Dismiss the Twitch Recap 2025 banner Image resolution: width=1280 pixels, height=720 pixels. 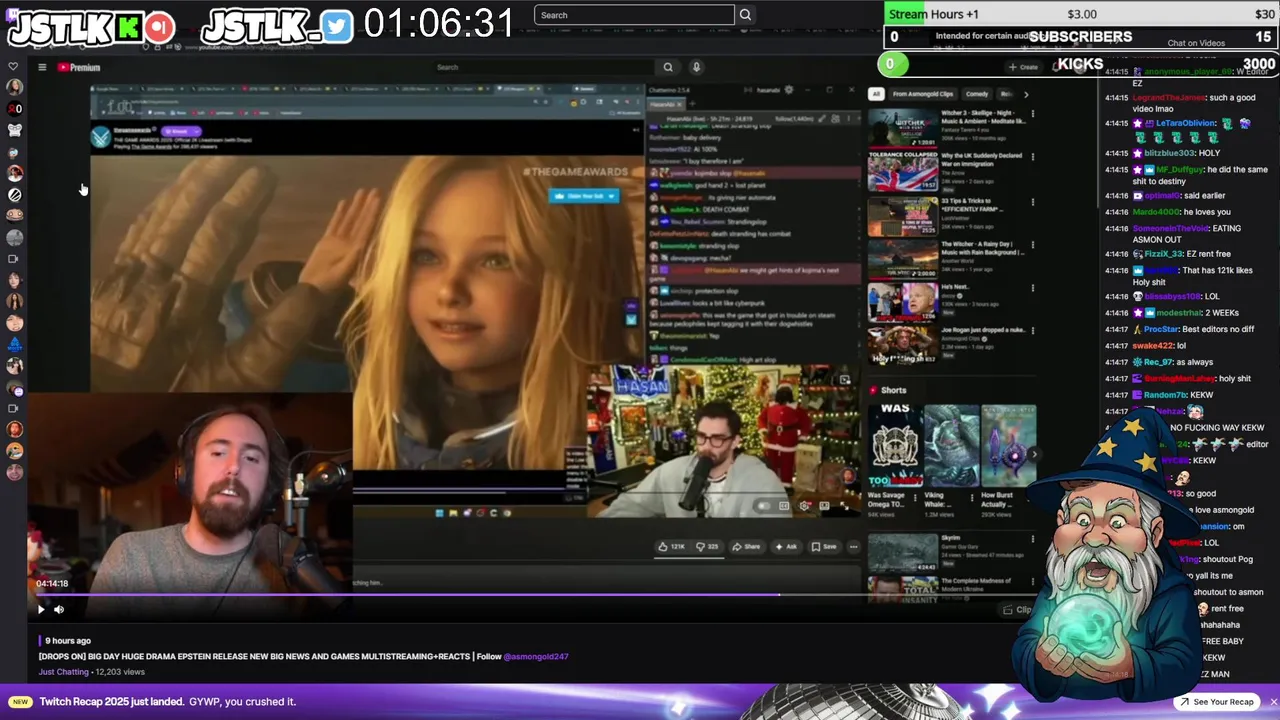coord(1273,702)
